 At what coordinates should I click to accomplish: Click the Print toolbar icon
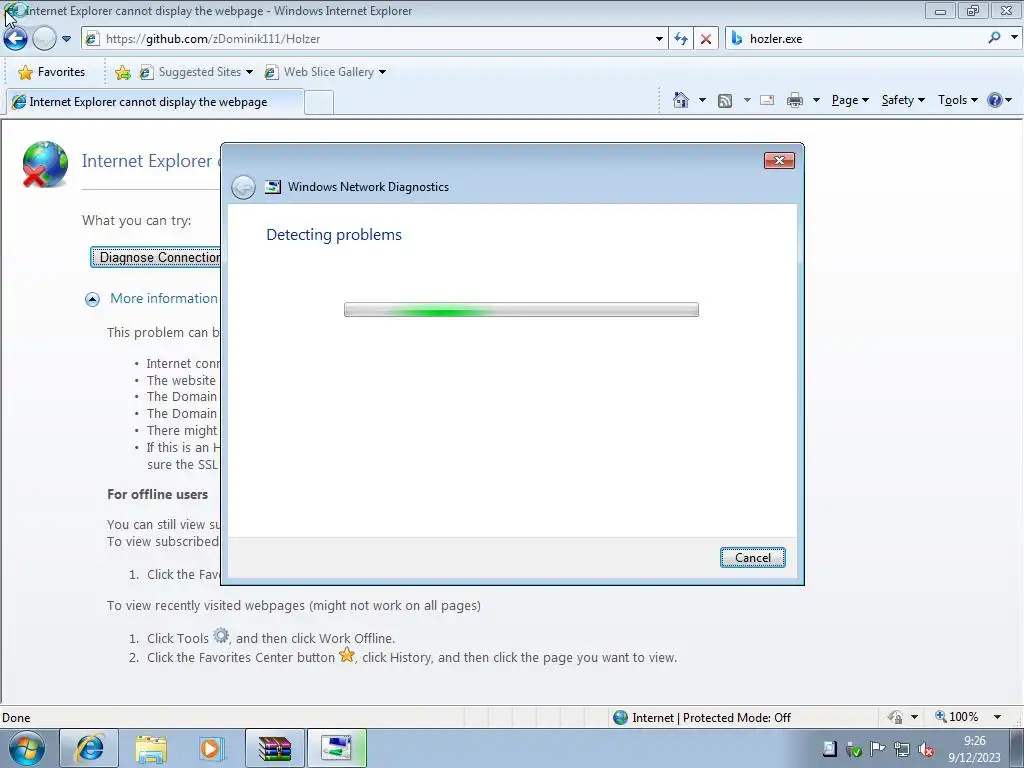[795, 100]
